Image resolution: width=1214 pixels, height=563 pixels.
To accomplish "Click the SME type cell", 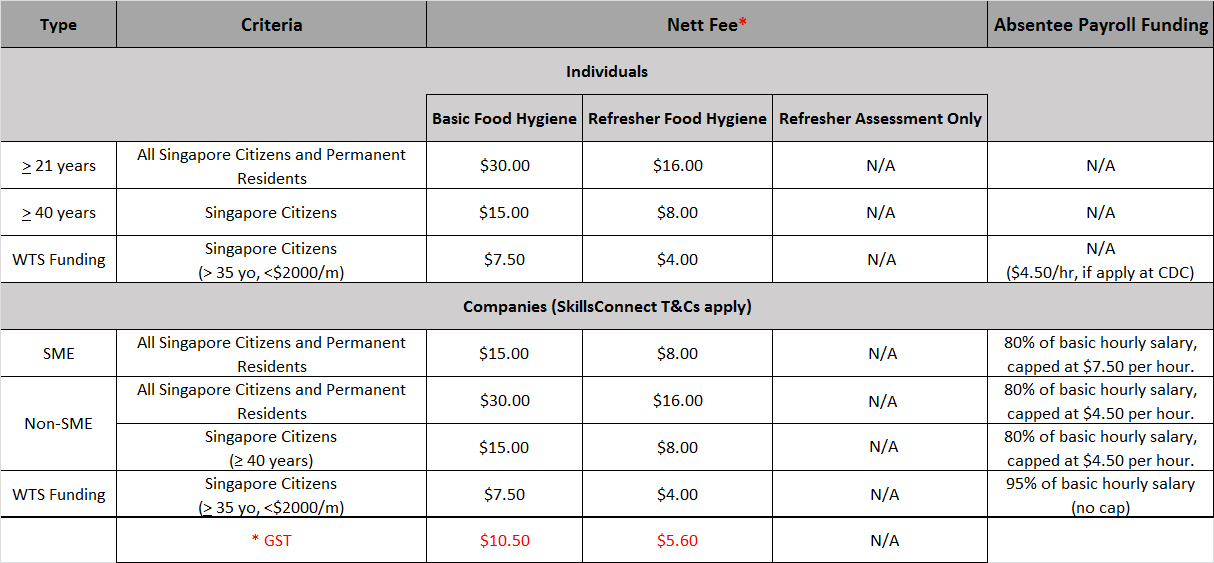I will click(58, 353).
